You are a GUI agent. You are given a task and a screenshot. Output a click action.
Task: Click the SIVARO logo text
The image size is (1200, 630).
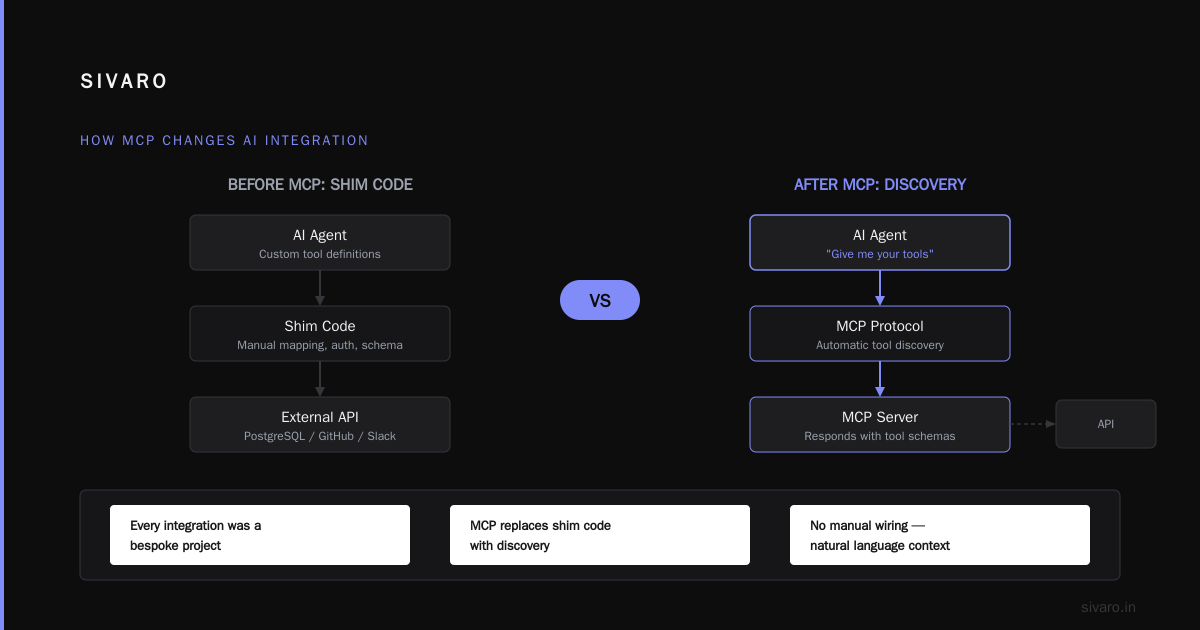[124, 82]
